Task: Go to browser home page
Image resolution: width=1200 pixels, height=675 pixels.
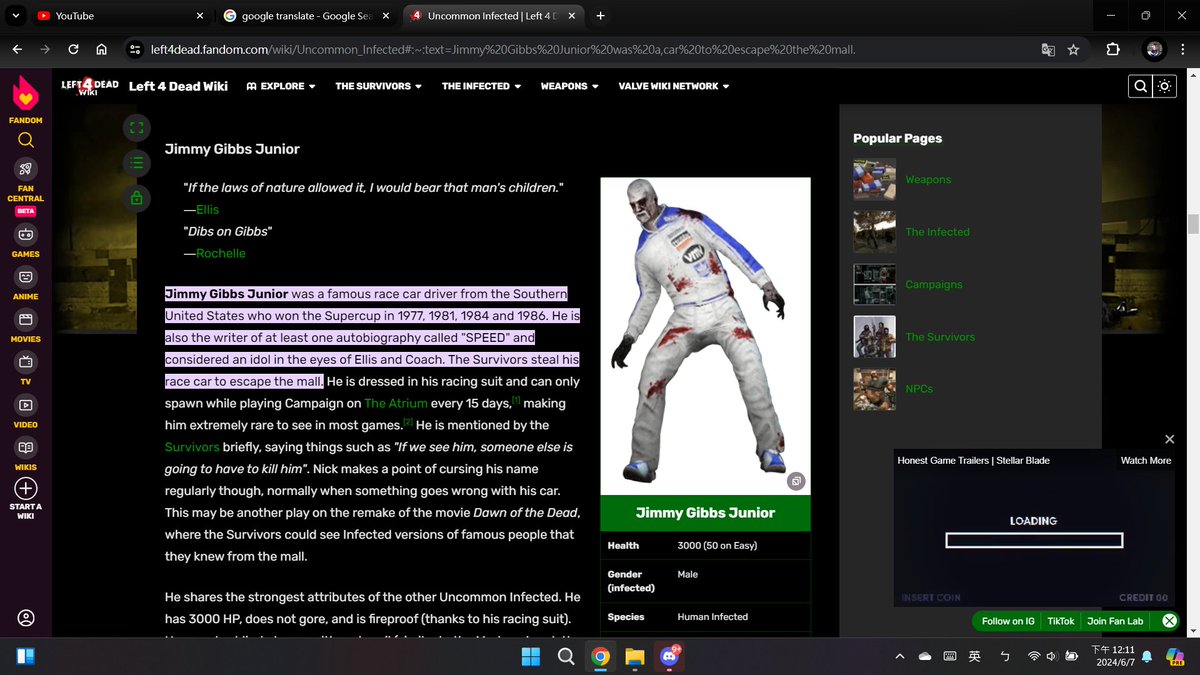Action: (x=102, y=50)
